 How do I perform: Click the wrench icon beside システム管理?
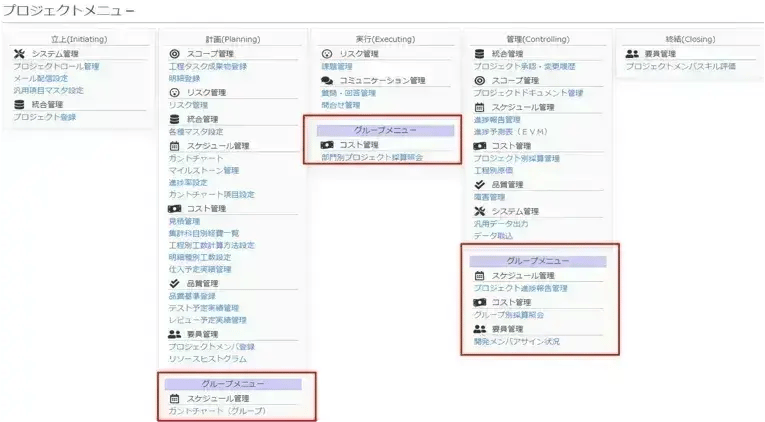point(20,54)
